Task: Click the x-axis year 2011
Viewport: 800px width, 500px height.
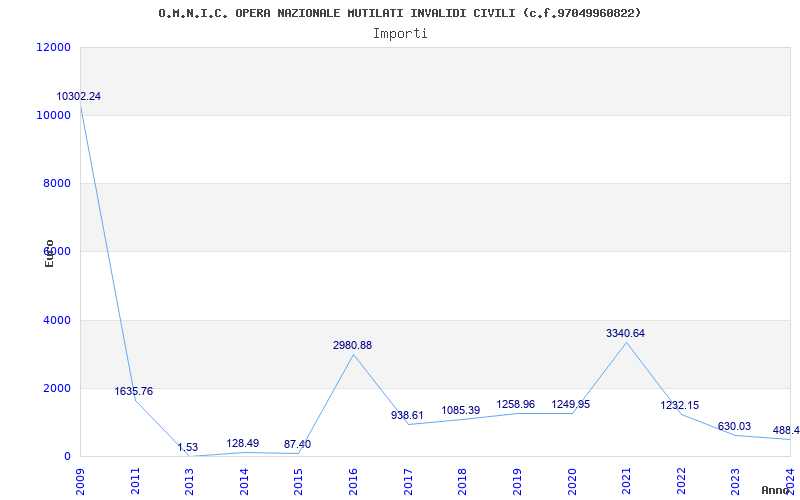Action: pos(135,481)
